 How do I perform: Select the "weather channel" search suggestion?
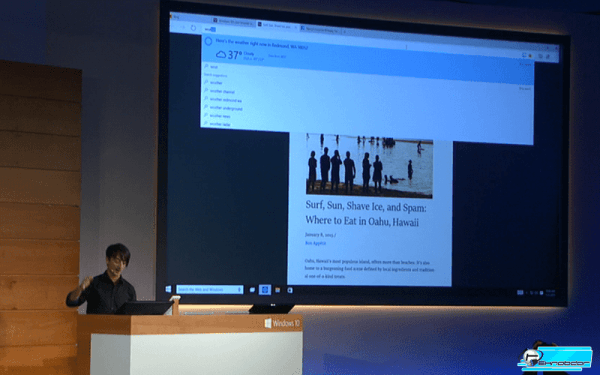pos(222,91)
